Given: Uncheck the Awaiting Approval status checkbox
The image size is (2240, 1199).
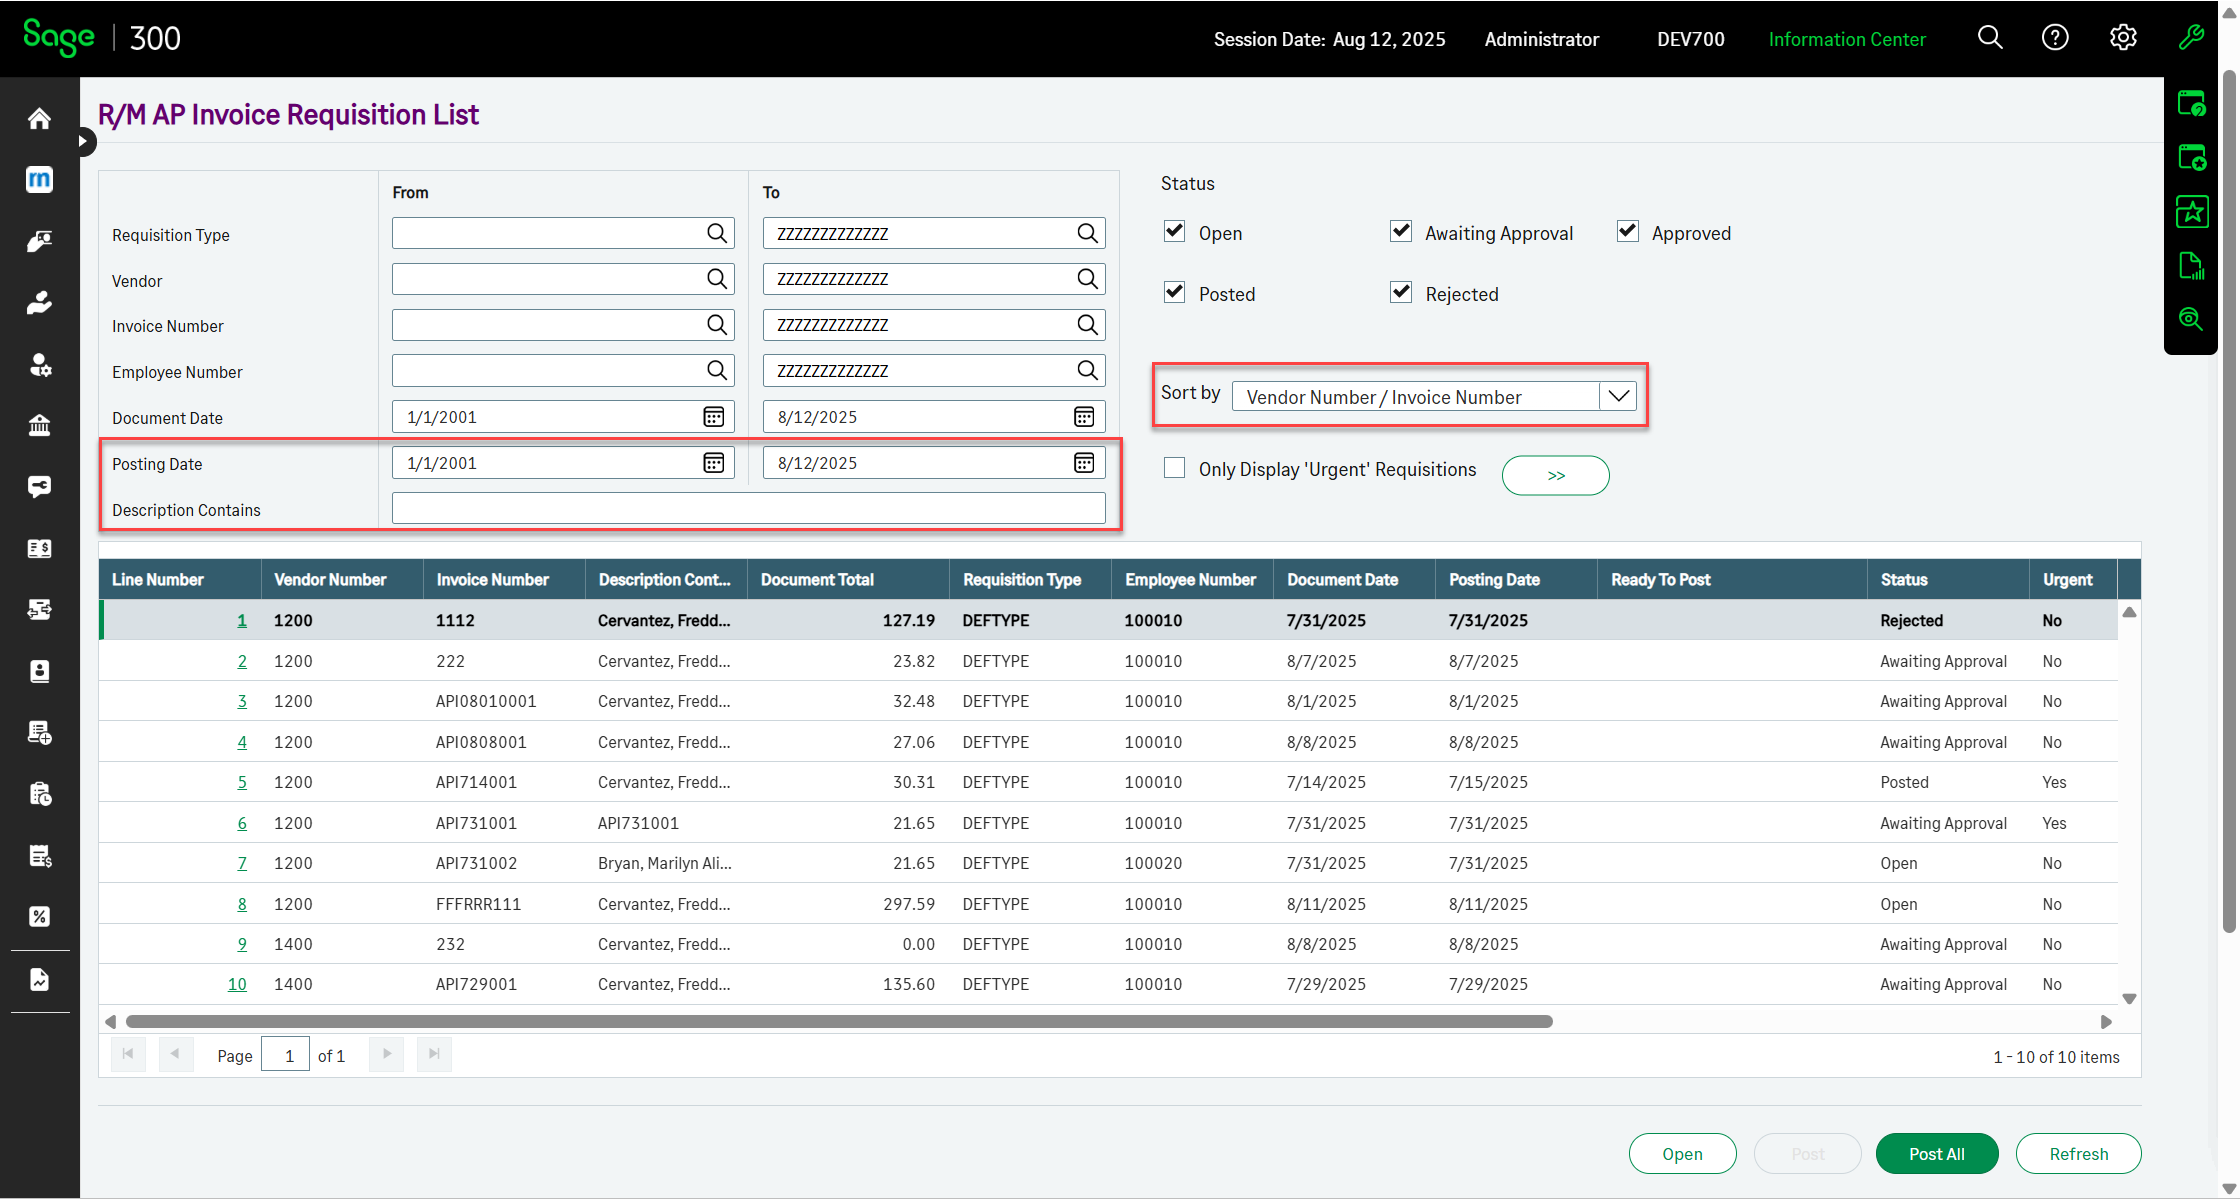Looking at the screenshot, I should 1401,232.
